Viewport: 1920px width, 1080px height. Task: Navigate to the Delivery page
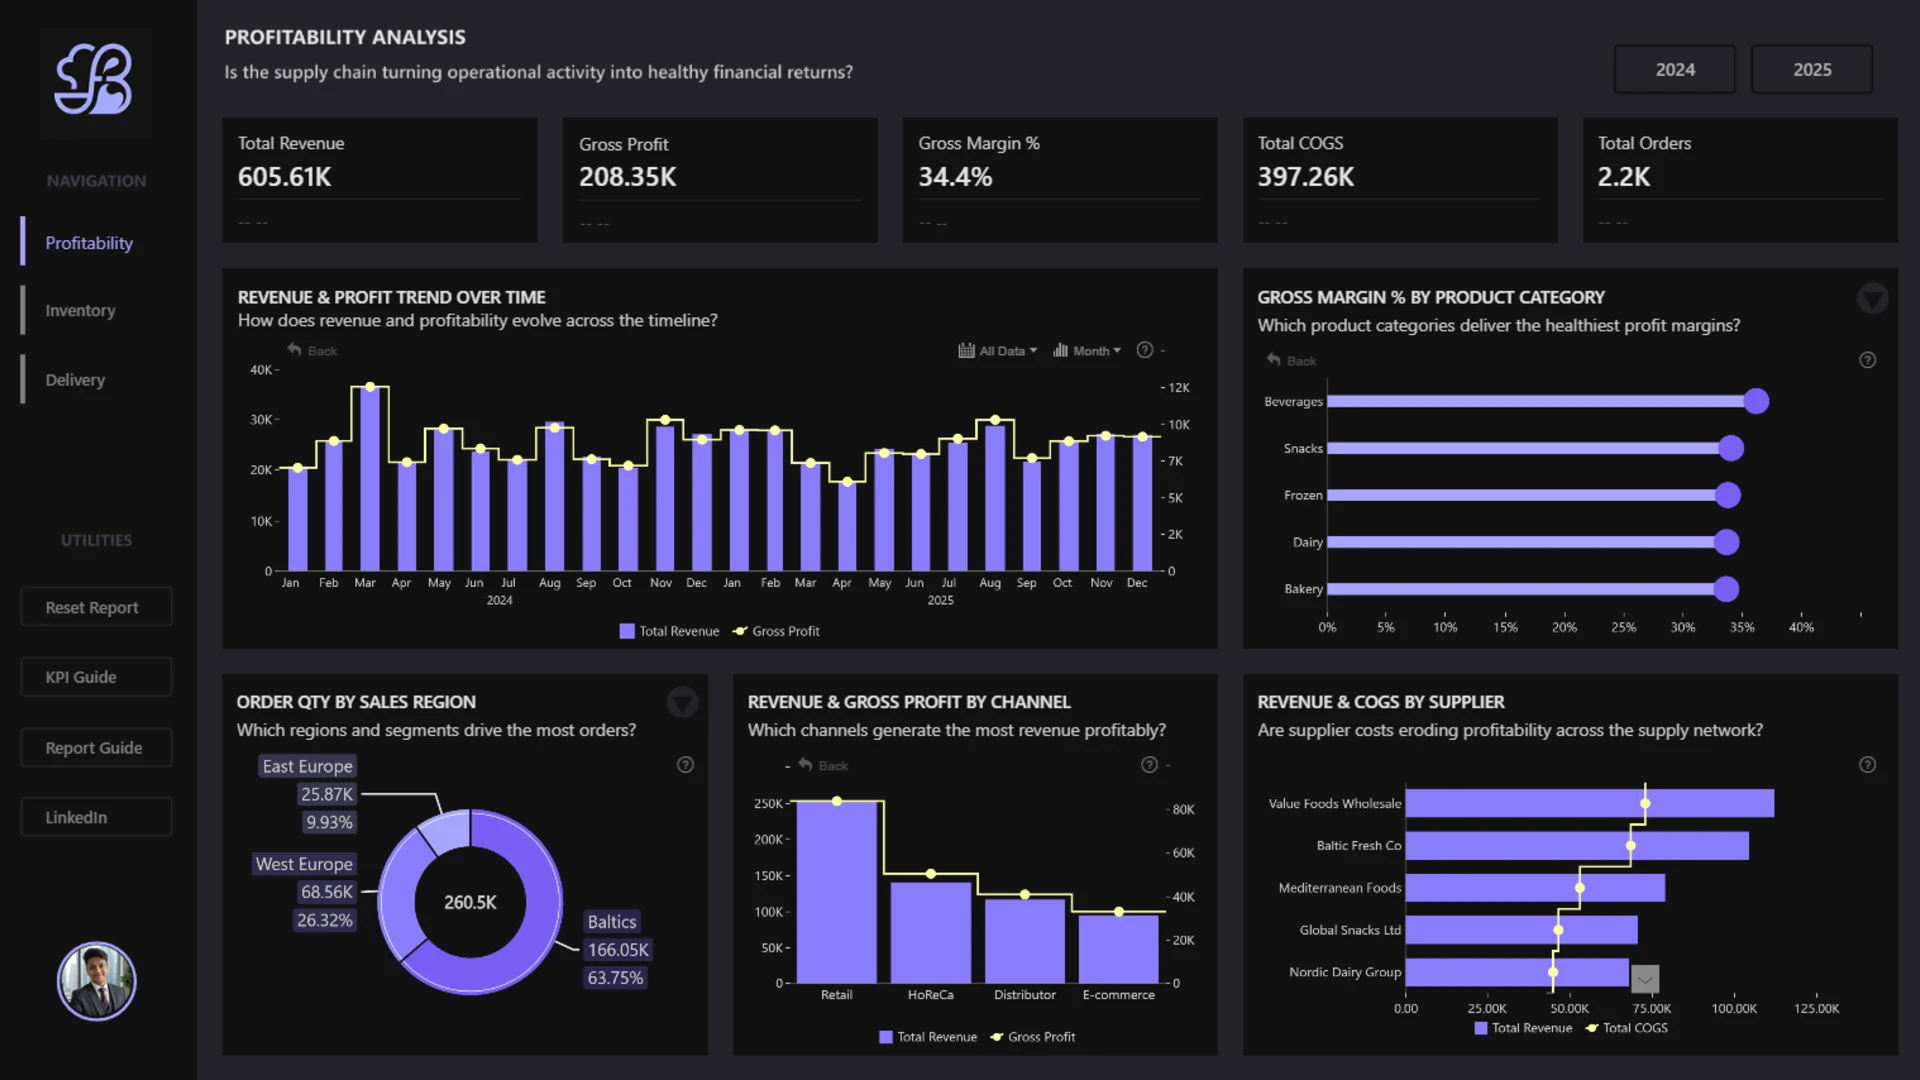(75, 380)
